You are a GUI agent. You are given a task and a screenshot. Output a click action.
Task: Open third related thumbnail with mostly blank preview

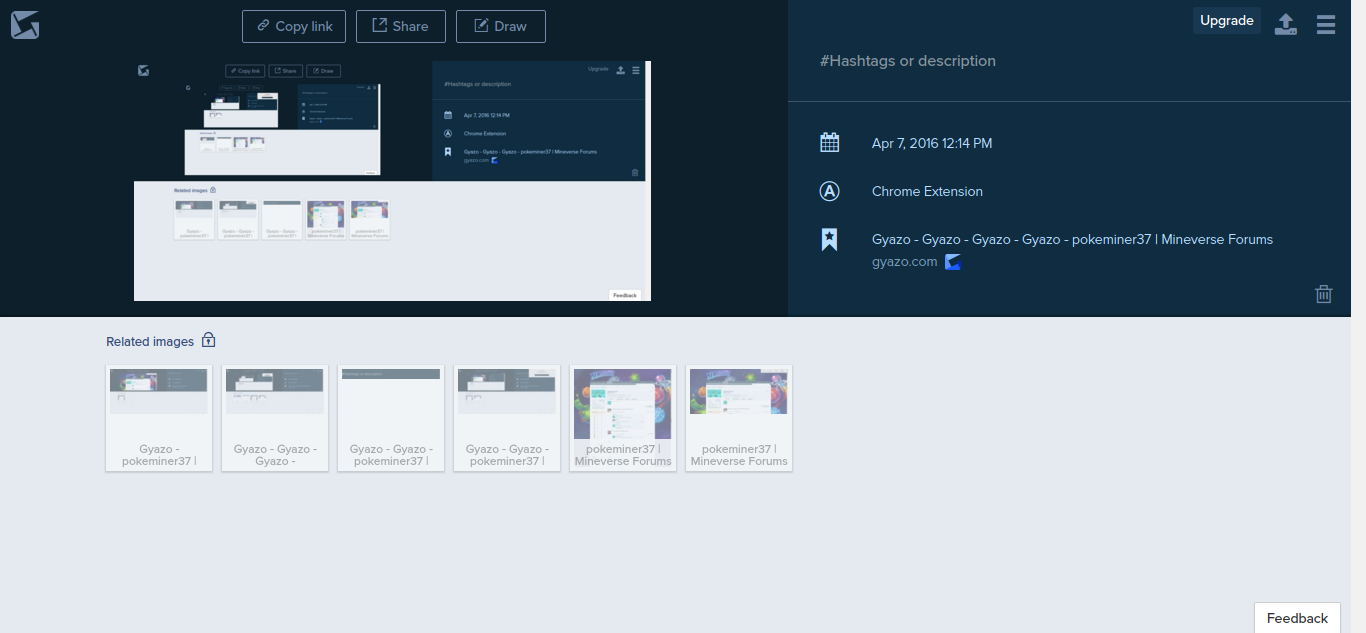pyautogui.click(x=391, y=418)
